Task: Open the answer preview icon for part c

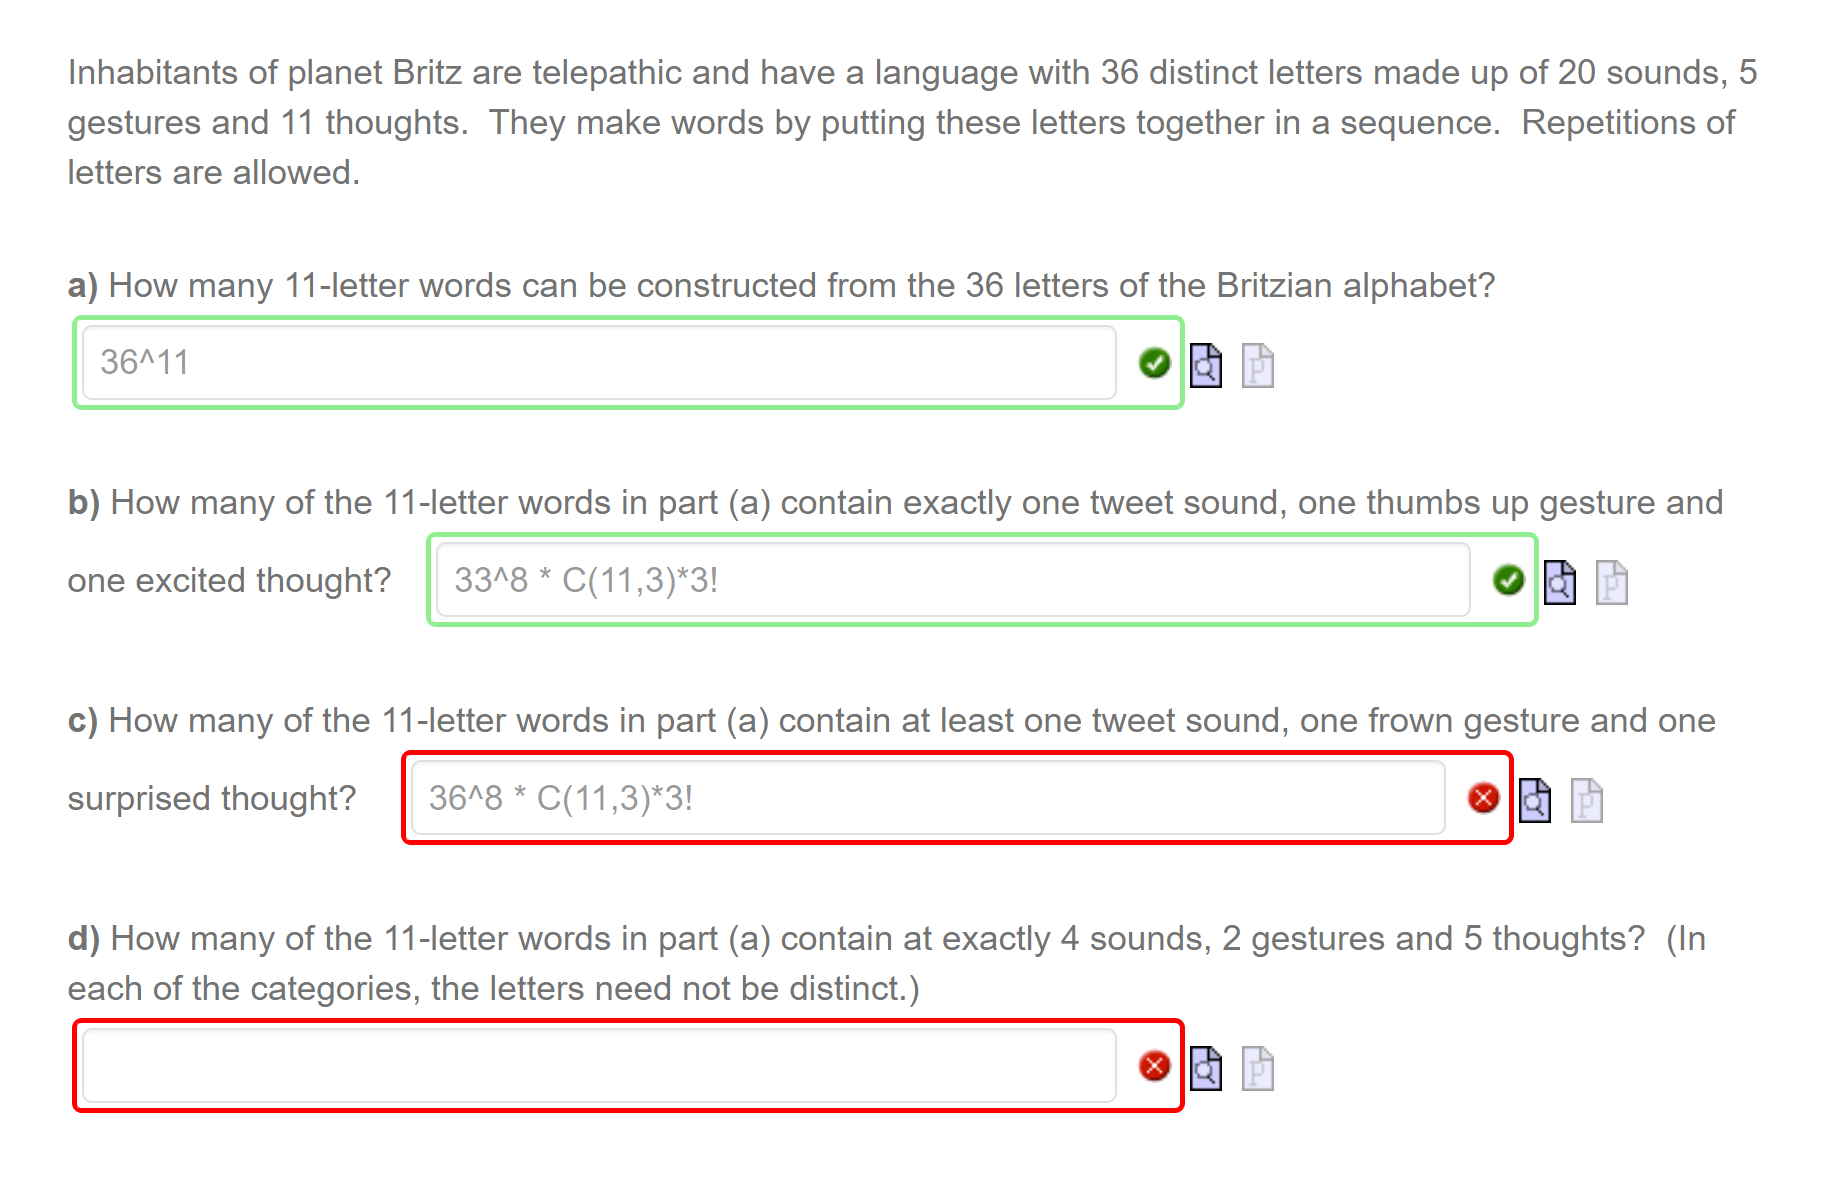Action: [x=1535, y=801]
